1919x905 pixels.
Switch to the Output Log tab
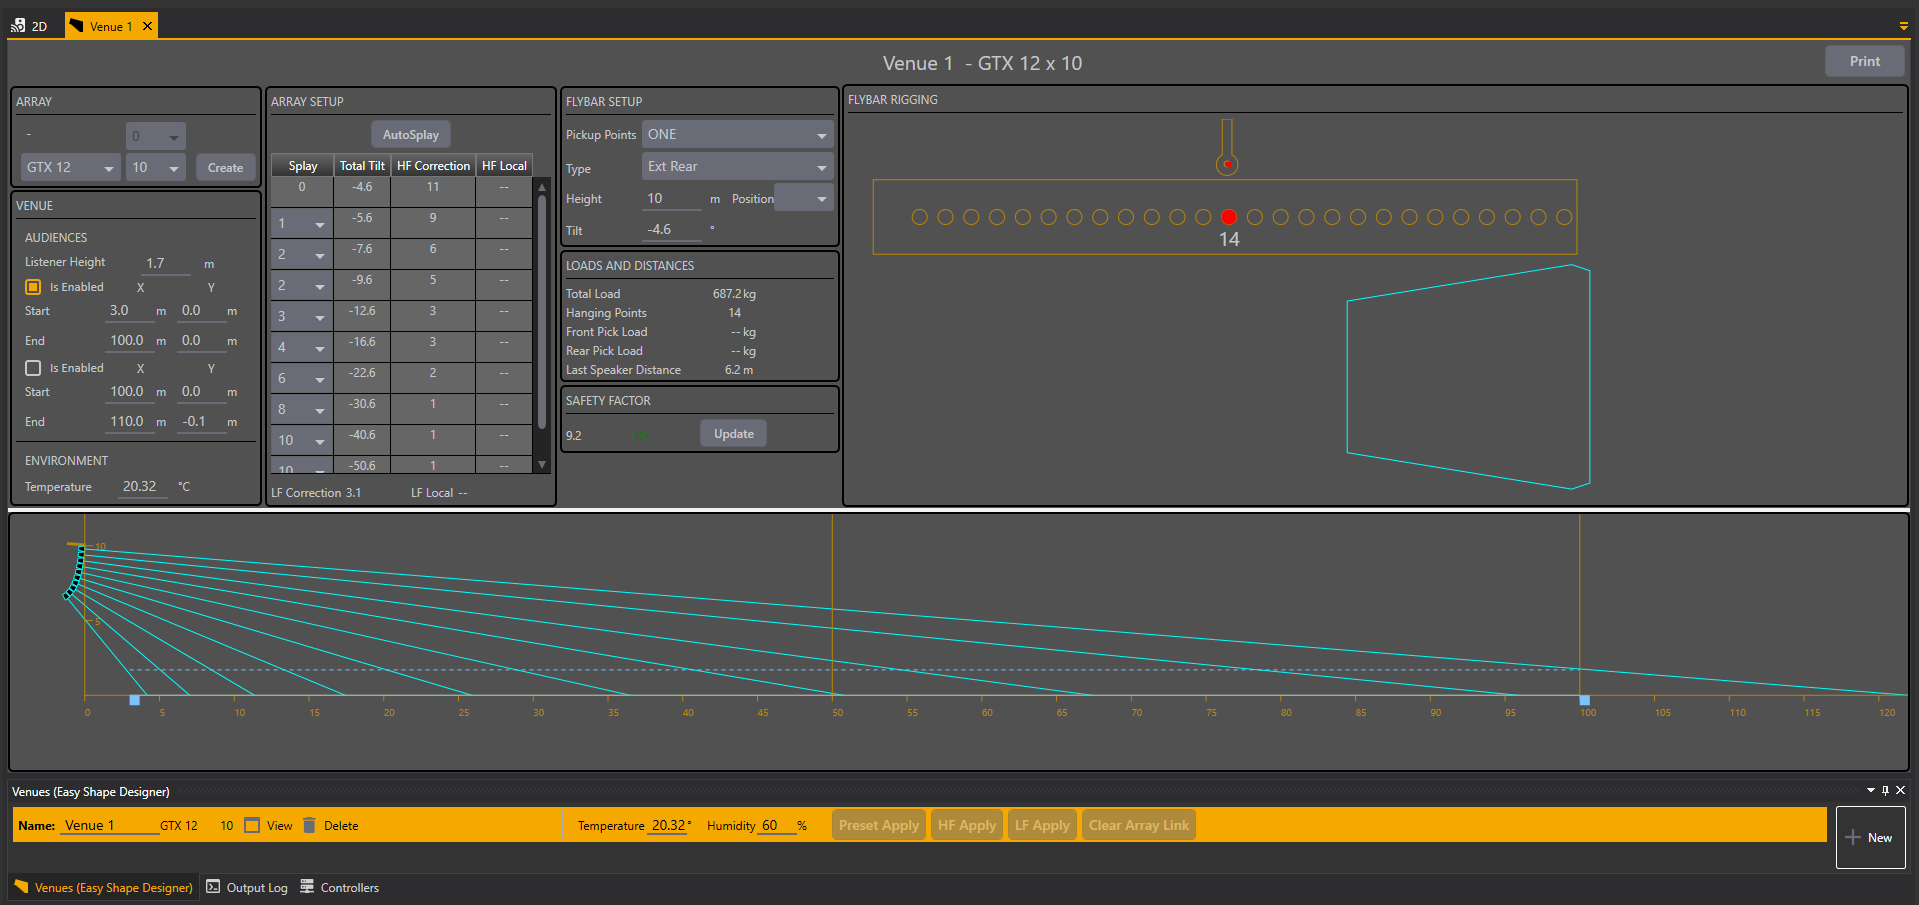click(247, 887)
